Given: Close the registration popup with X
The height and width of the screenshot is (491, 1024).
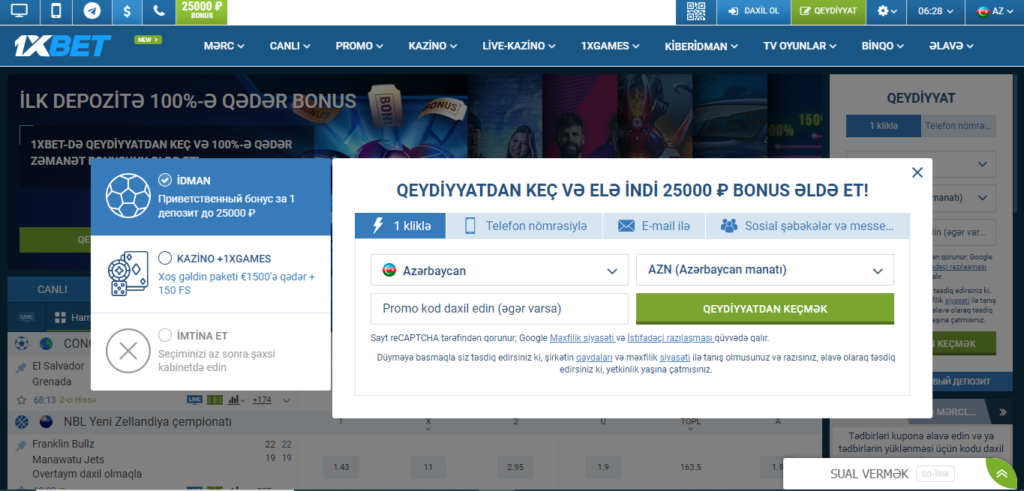Looking at the screenshot, I should click(x=917, y=172).
